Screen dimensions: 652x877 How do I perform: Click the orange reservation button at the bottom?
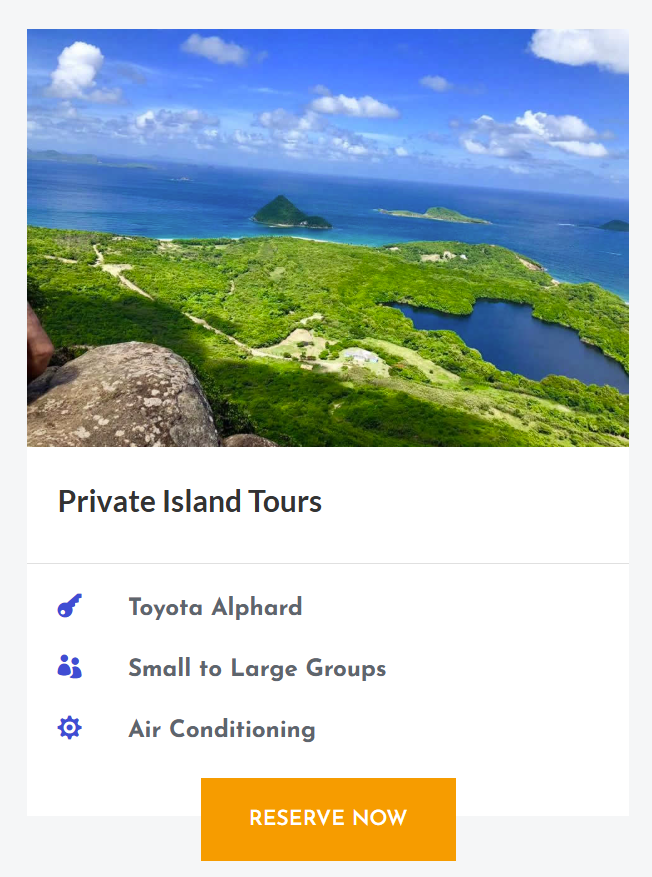point(327,819)
